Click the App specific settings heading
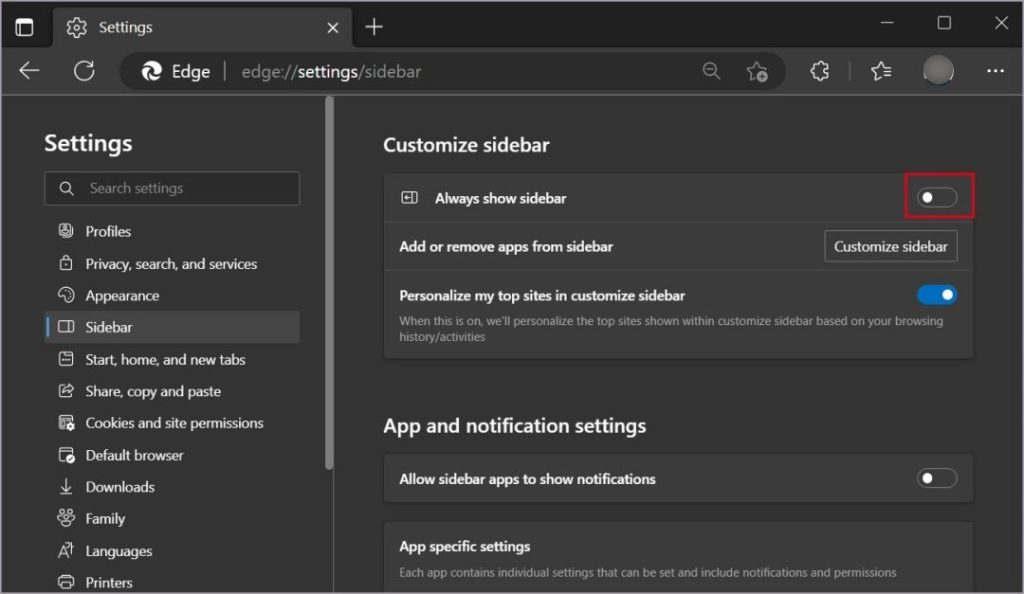Screen dimensions: 1024x594 (x=464, y=547)
